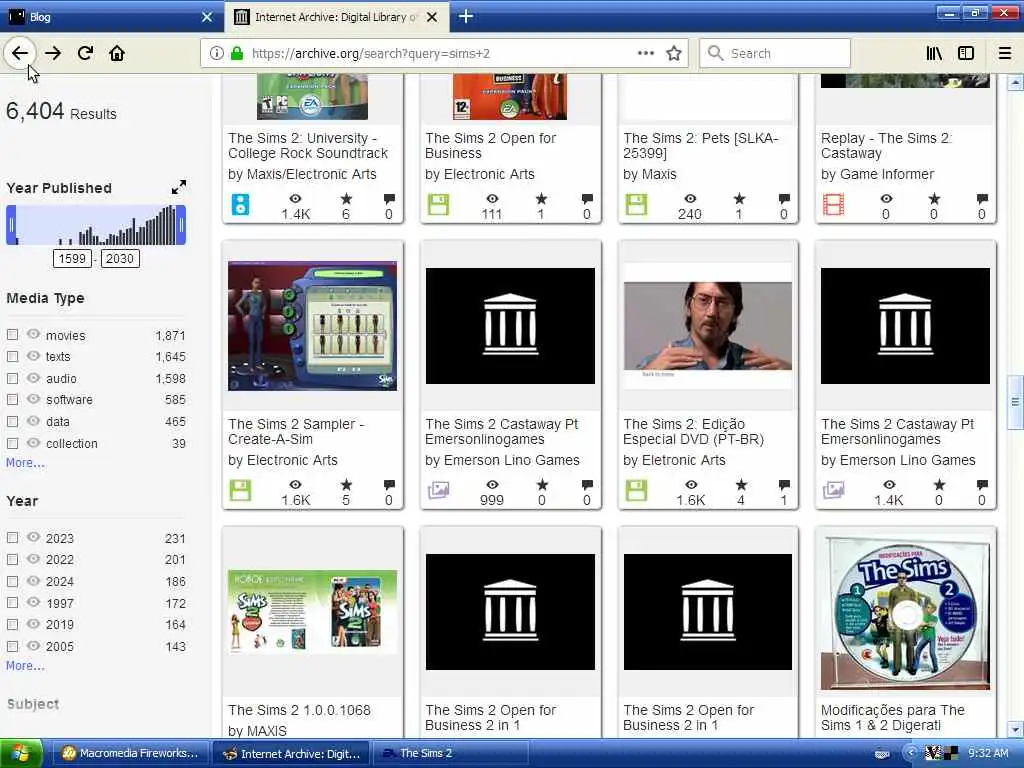Check the collection media type checkbox

point(12,443)
